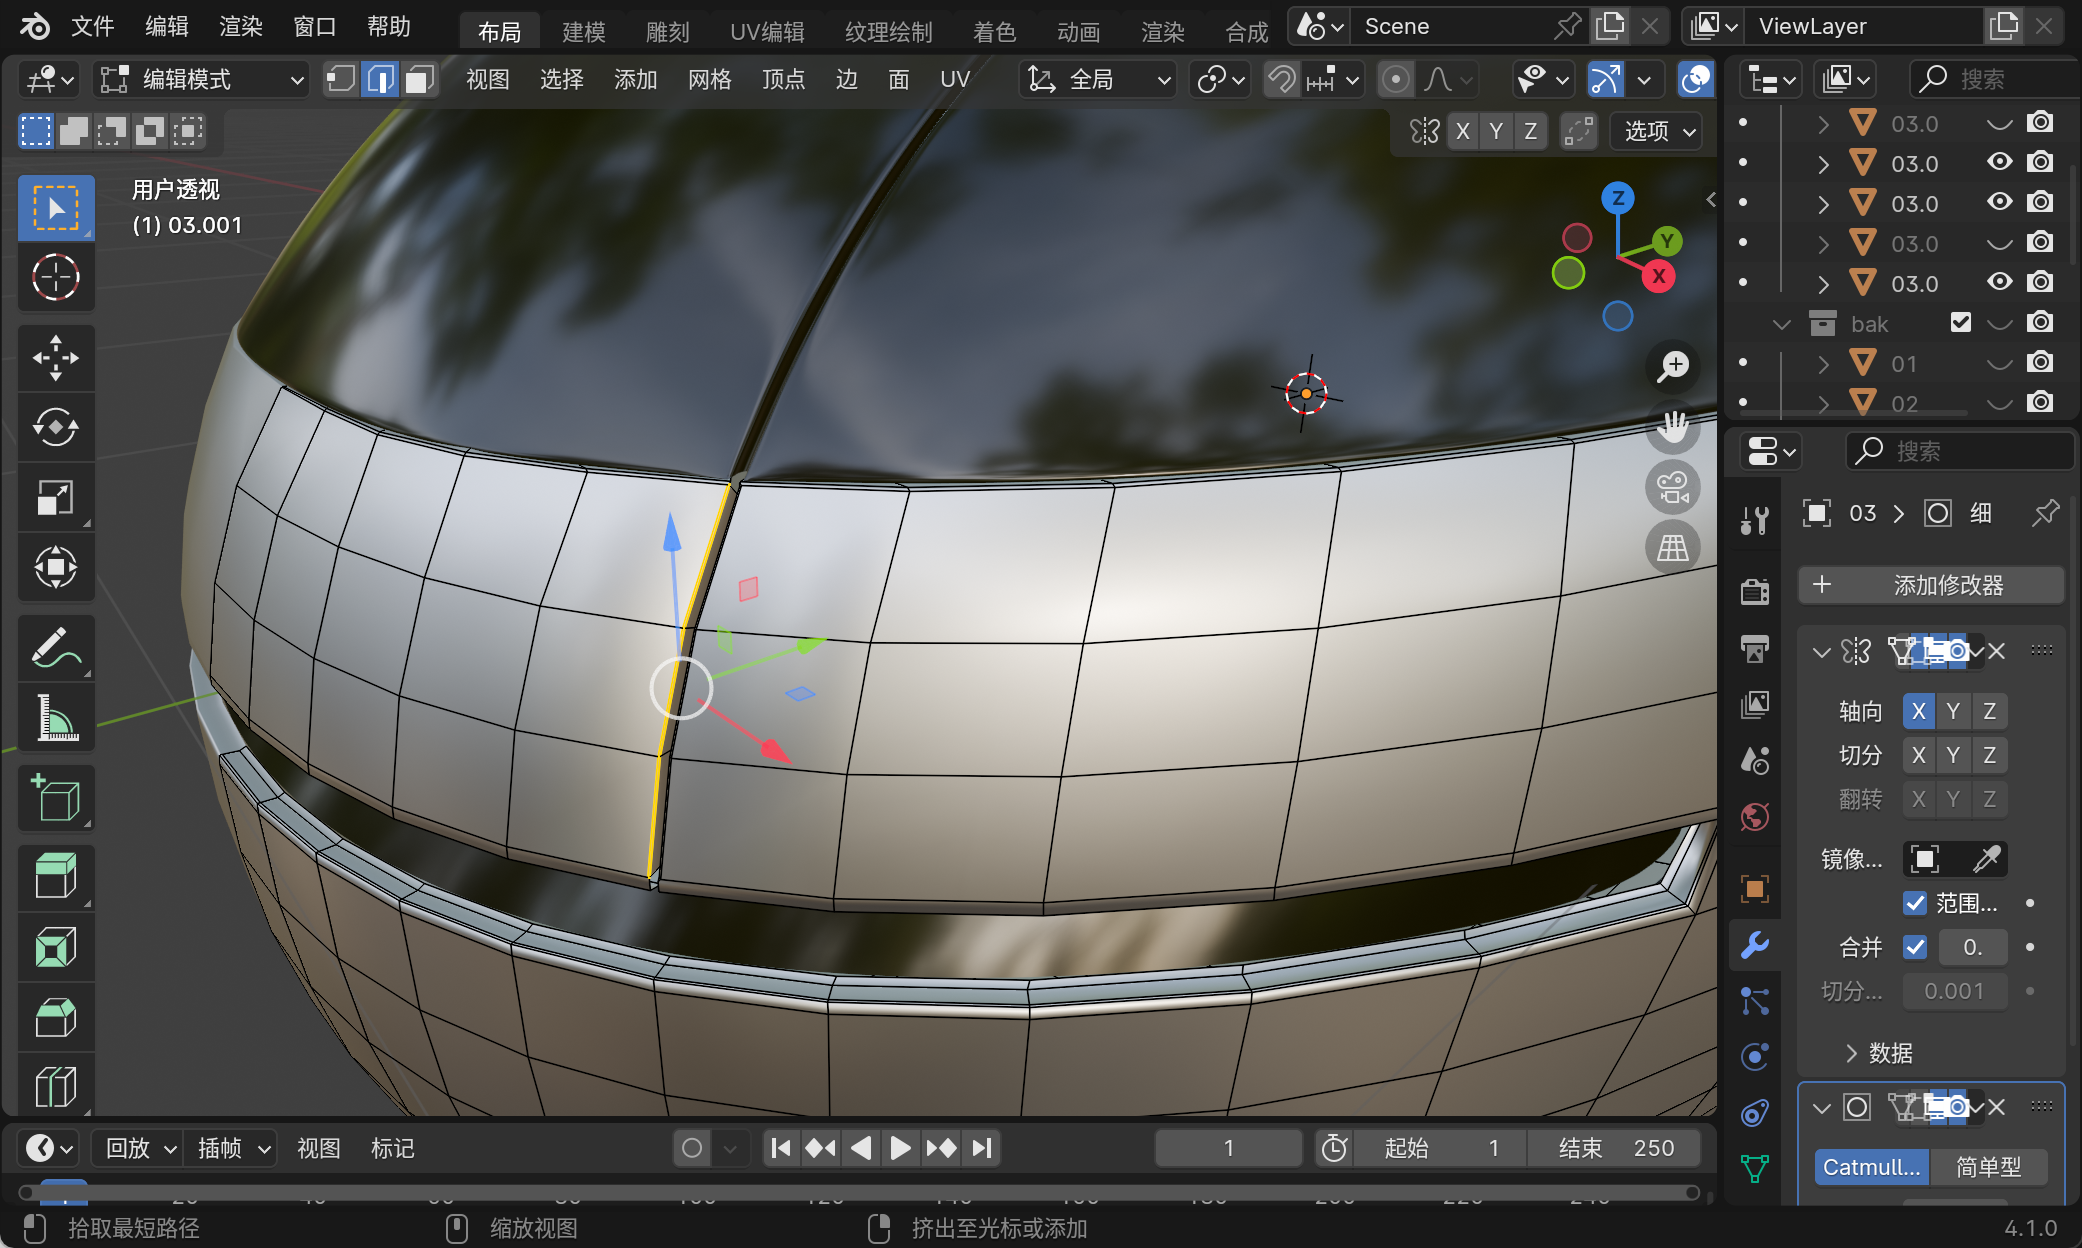Open the 选项 options dropdown
This screenshot has width=2082, height=1248.
[1658, 131]
